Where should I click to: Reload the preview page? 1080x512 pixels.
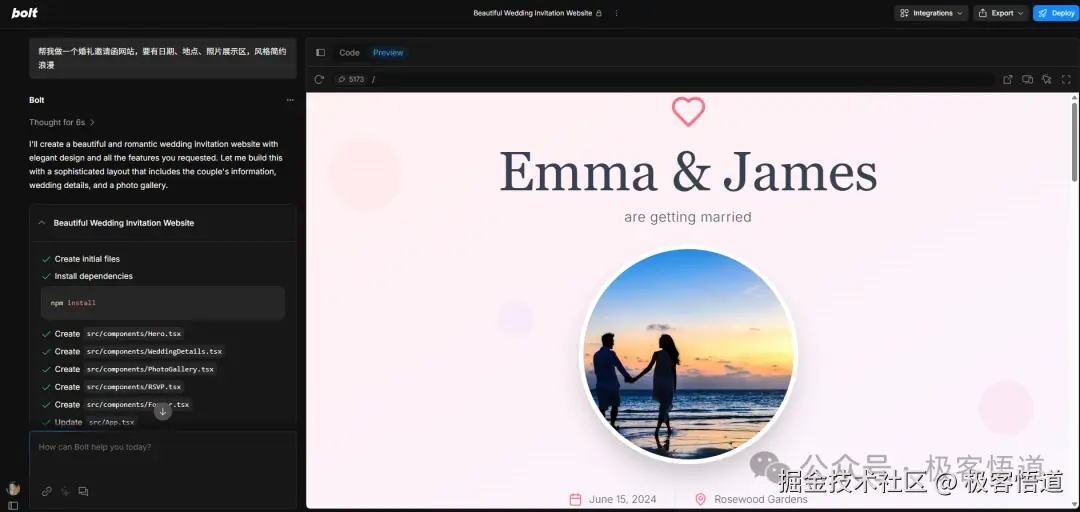point(319,79)
